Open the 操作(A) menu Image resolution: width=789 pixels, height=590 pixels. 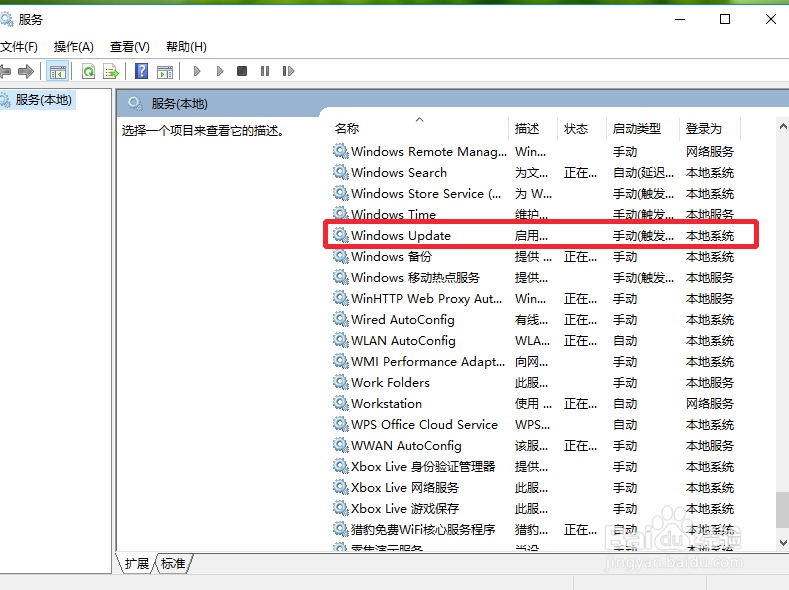pyautogui.click(x=73, y=47)
